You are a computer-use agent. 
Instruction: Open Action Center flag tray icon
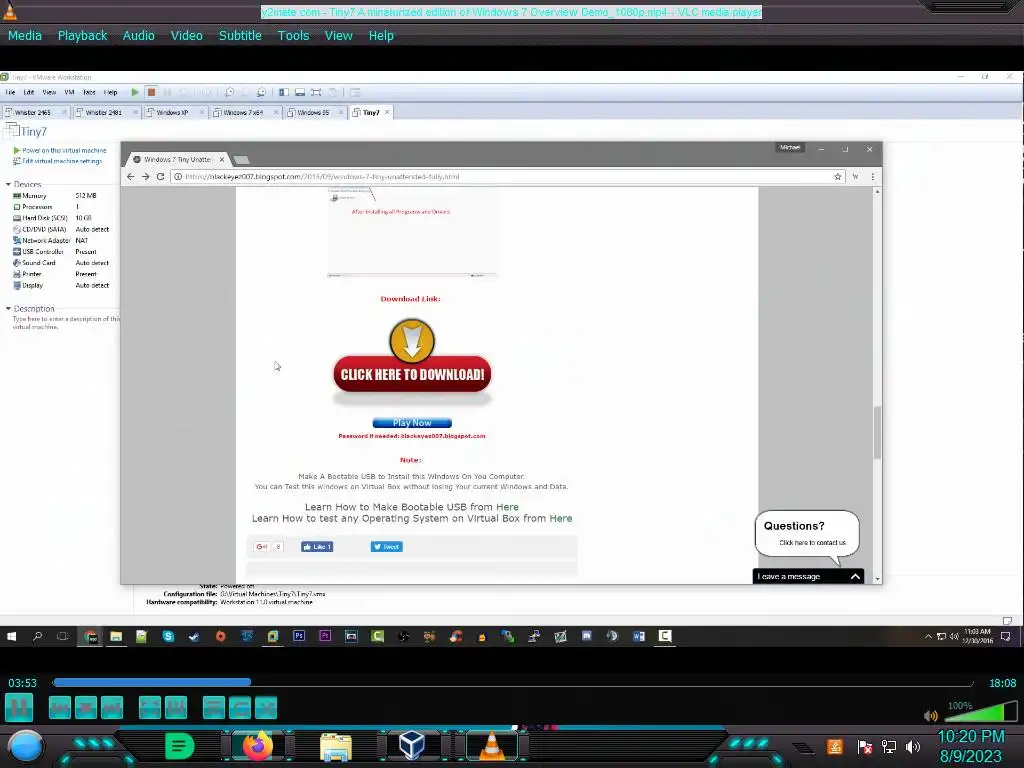[865, 746]
